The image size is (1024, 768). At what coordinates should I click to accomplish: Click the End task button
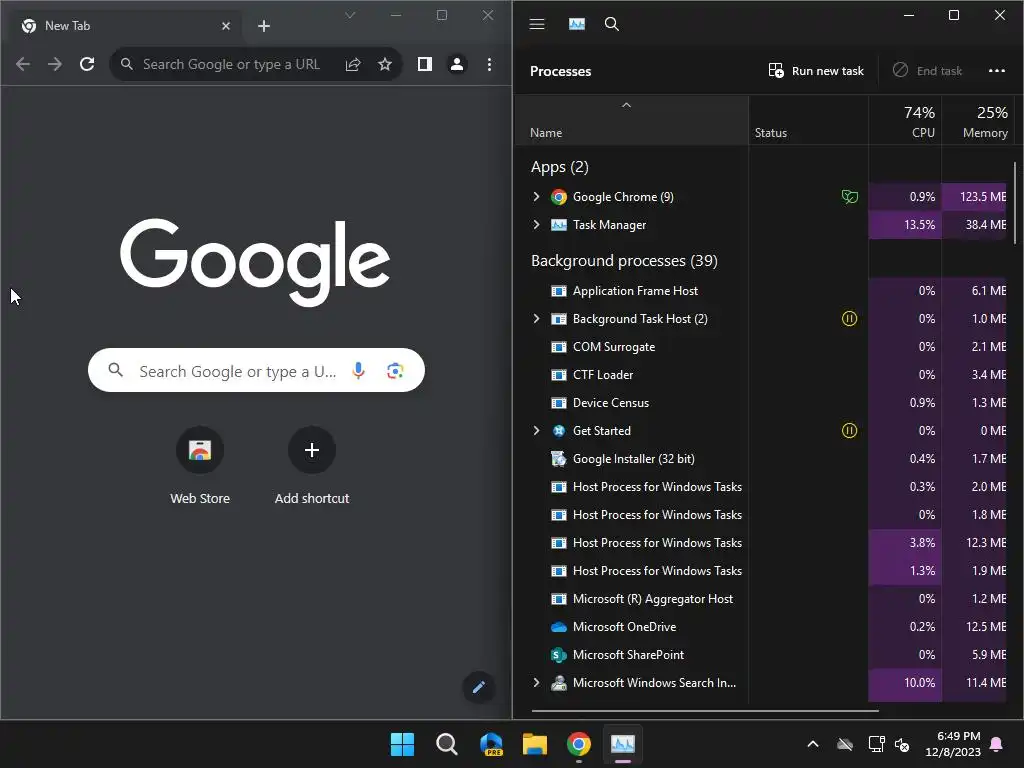(x=927, y=71)
